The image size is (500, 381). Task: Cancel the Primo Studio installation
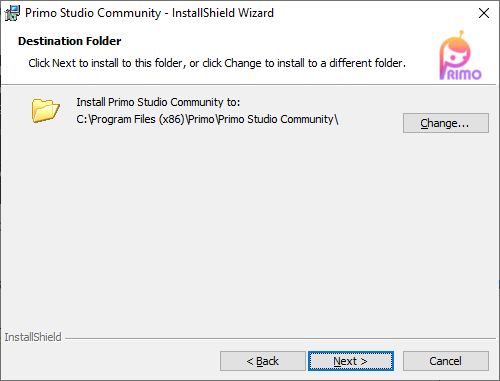click(446, 361)
